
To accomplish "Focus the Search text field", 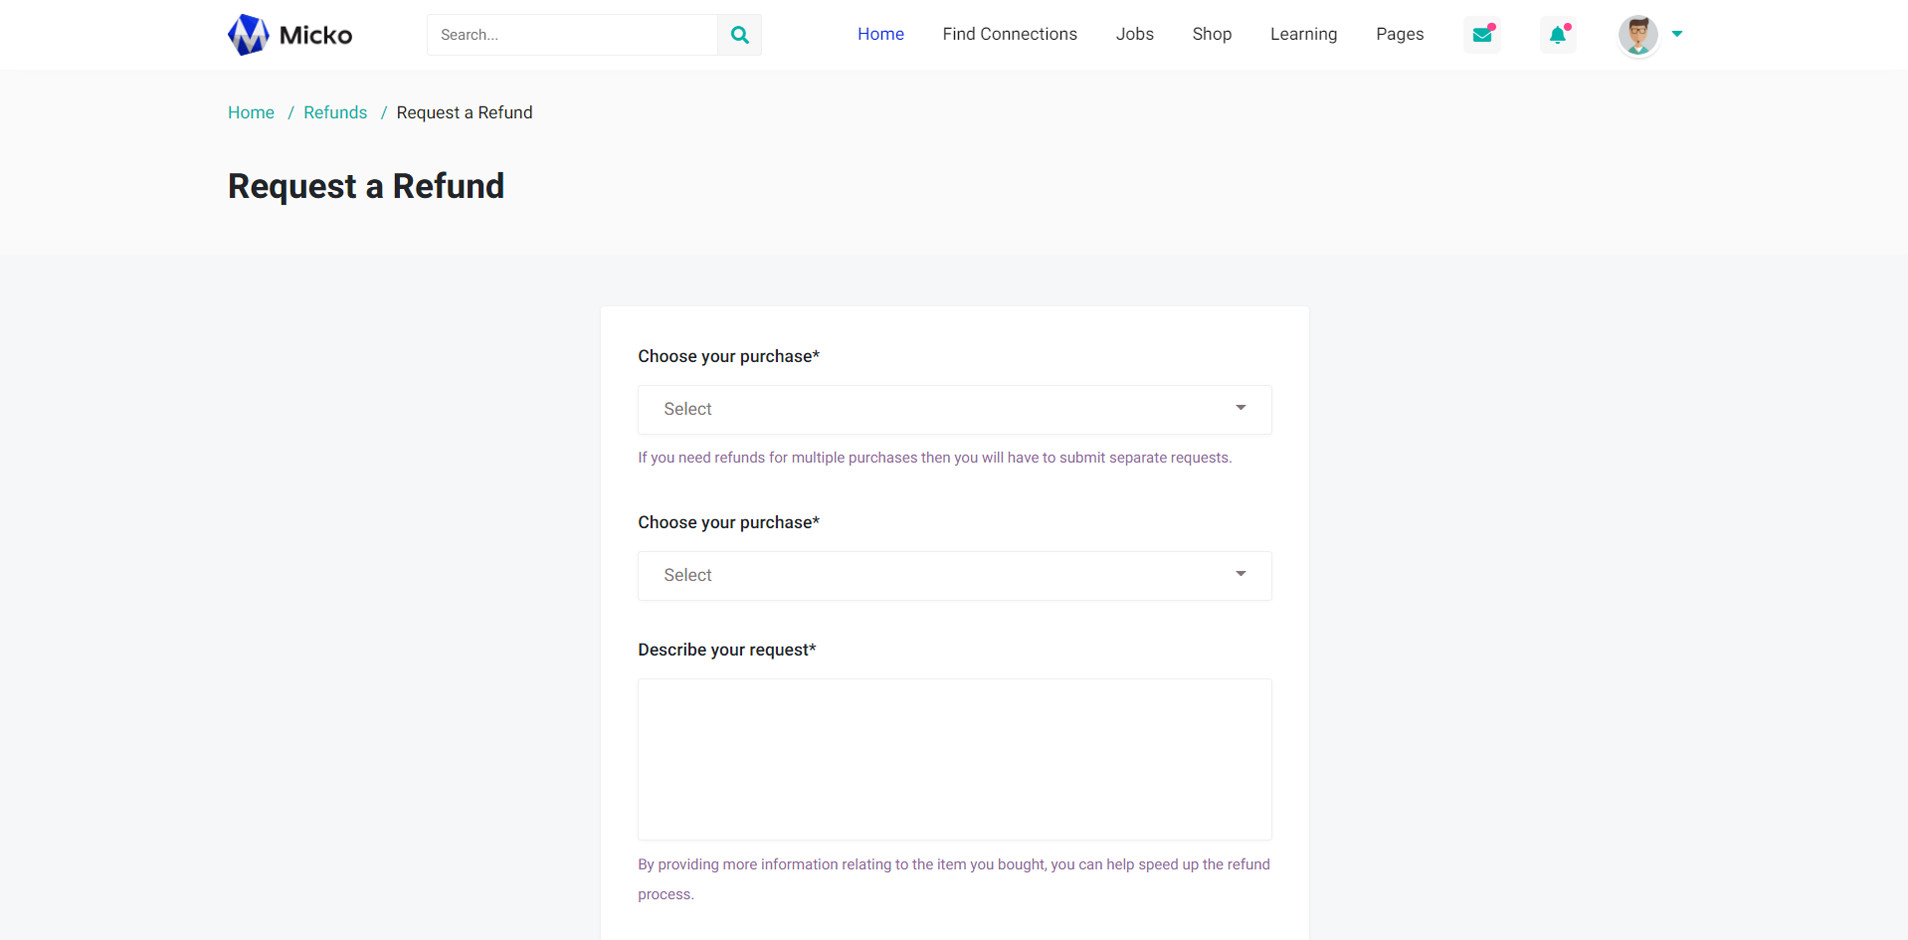I will point(572,35).
